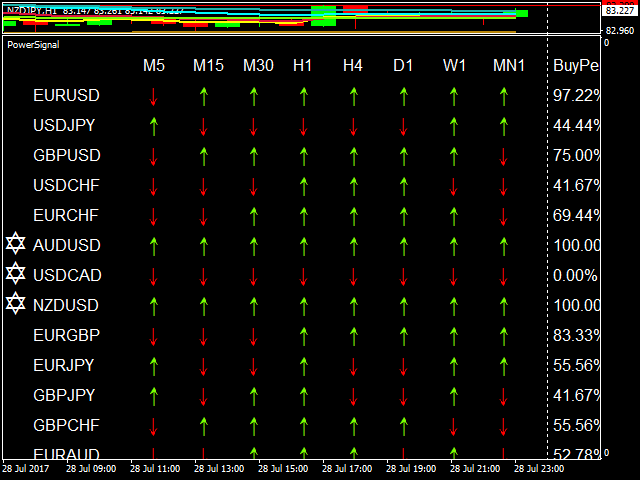The image size is (640, 480).
Task: Click the GBPCHF W1 red down arrow
Action: 453,426
